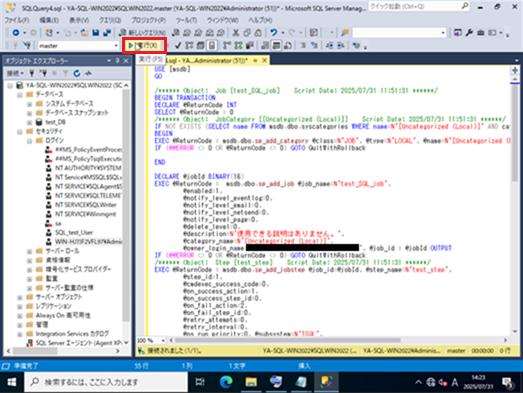The height and width of the screenshot is (393, 523).
Task: Click the Comment Out selected lines icon
Action: (x=303, y=45)
